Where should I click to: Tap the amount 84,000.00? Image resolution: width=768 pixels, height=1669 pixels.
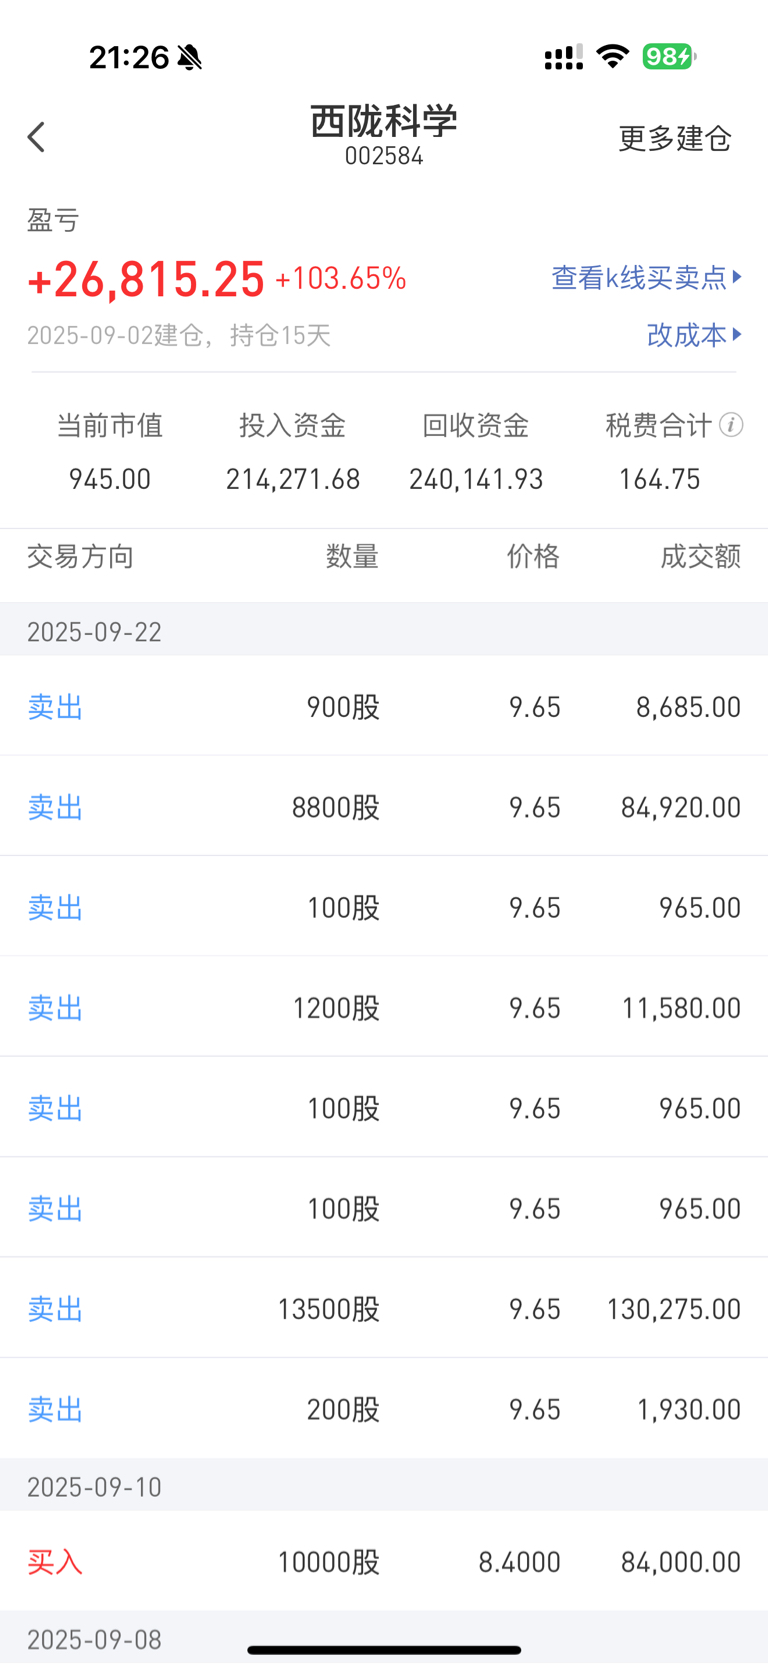(x=681, y=1562)
